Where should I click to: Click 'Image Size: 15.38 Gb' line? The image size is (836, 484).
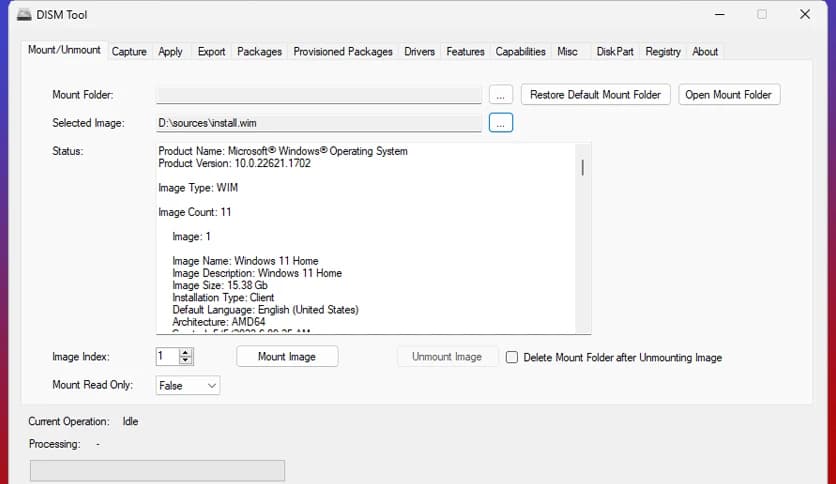pos(220,286)
